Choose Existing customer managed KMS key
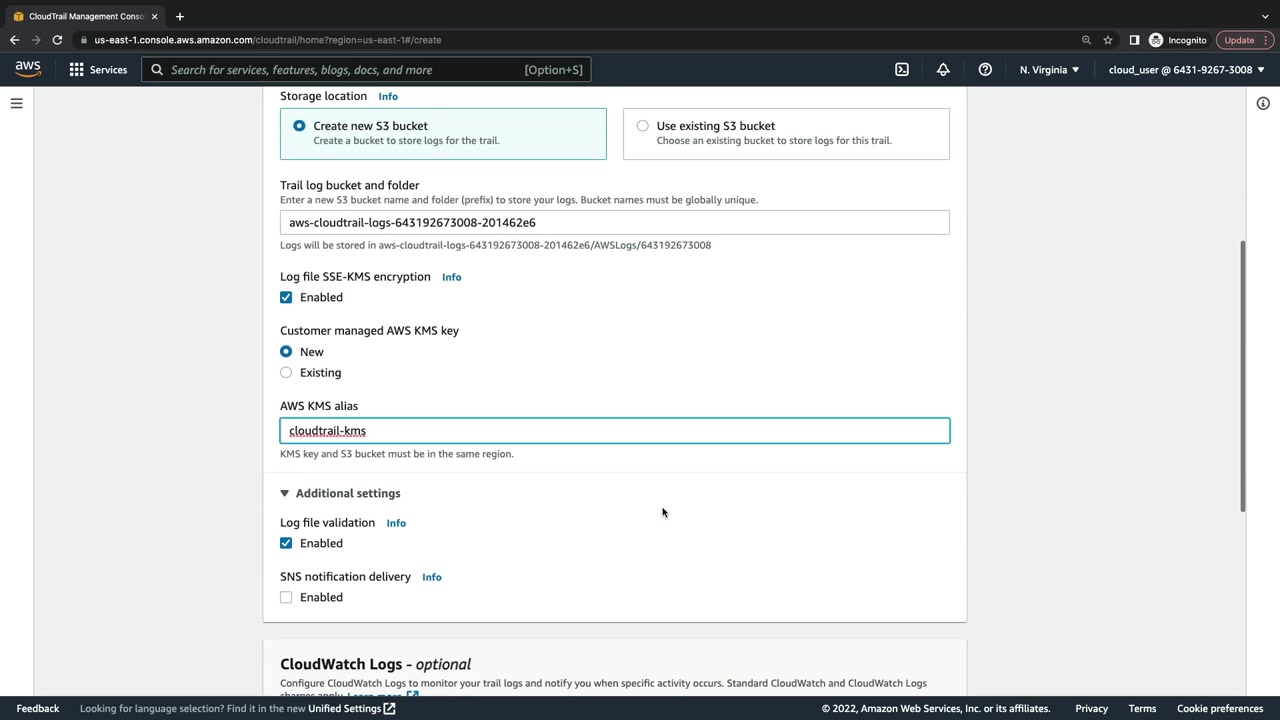The image size is (1280, 720). (286, 372)
